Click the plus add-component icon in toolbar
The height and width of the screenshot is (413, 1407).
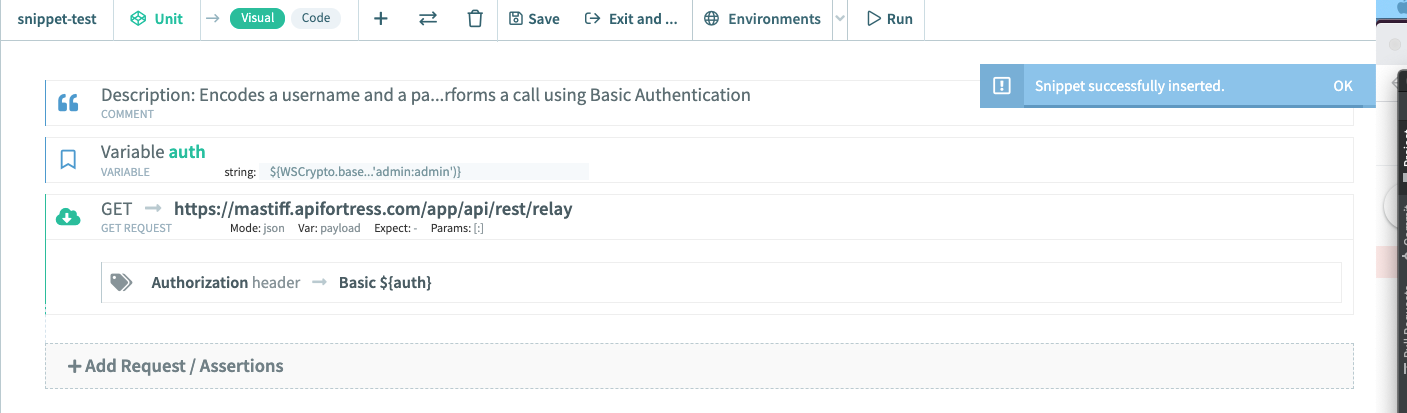point(381,19)
